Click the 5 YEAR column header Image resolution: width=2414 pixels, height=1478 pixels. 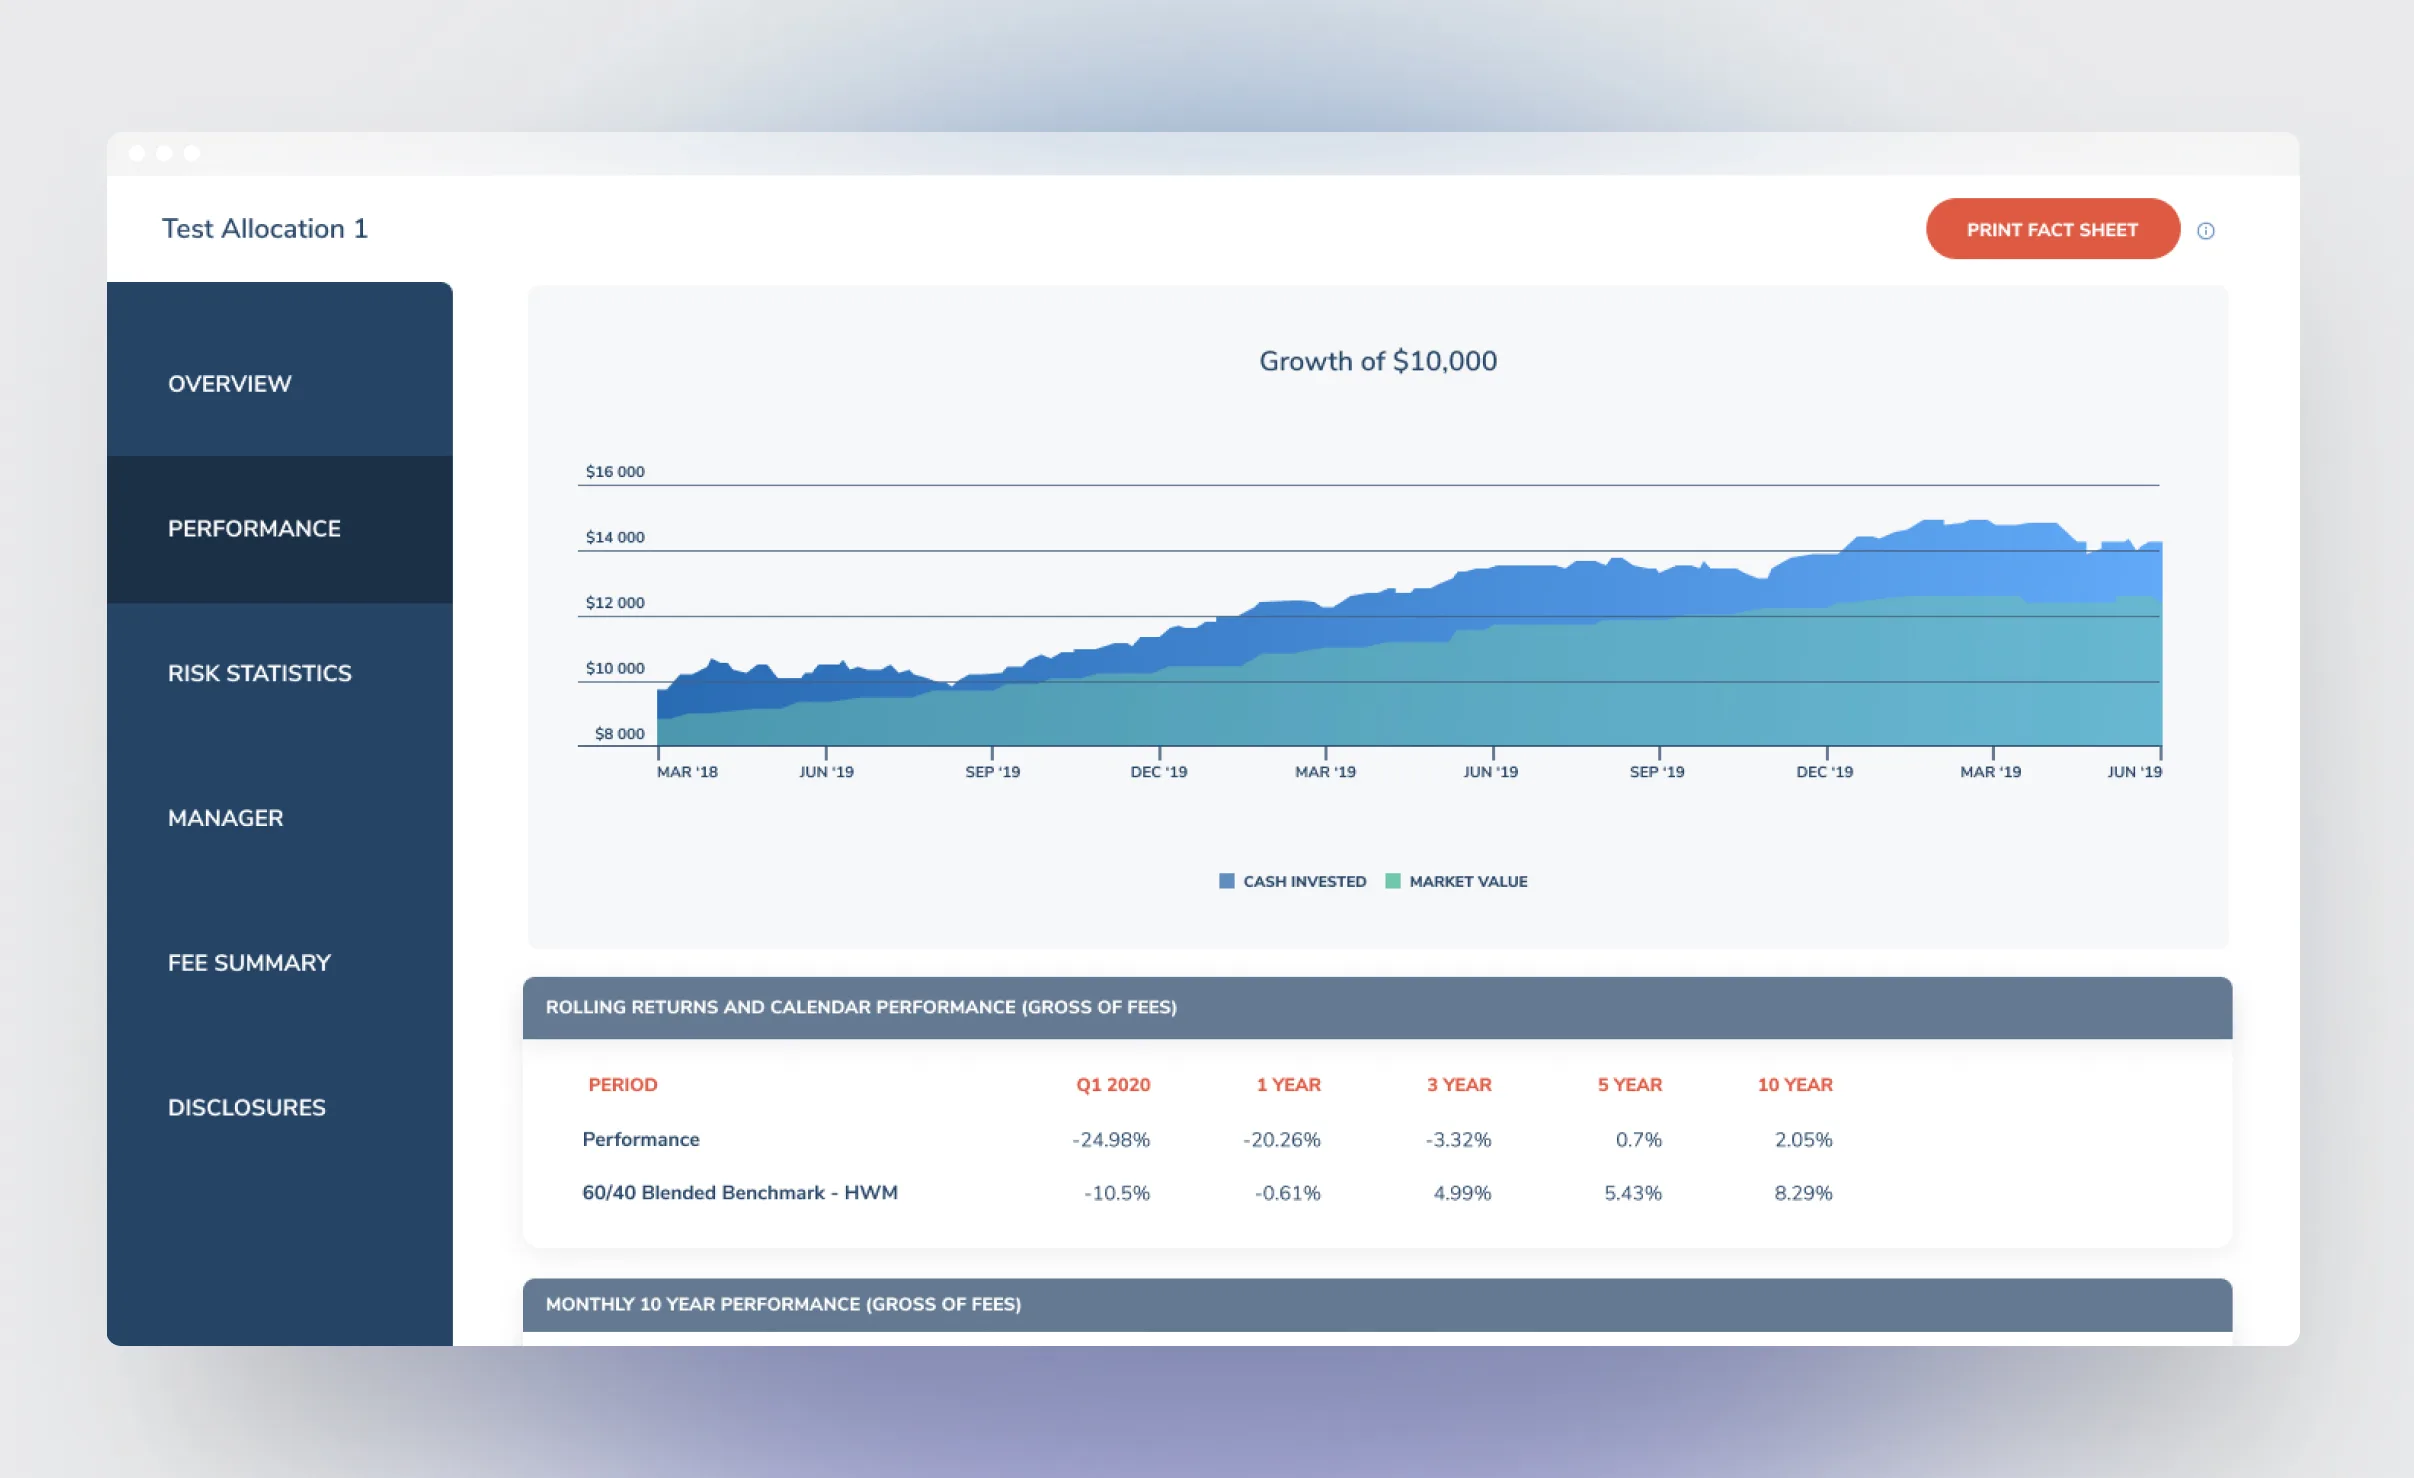(x=1629, y=1084)
